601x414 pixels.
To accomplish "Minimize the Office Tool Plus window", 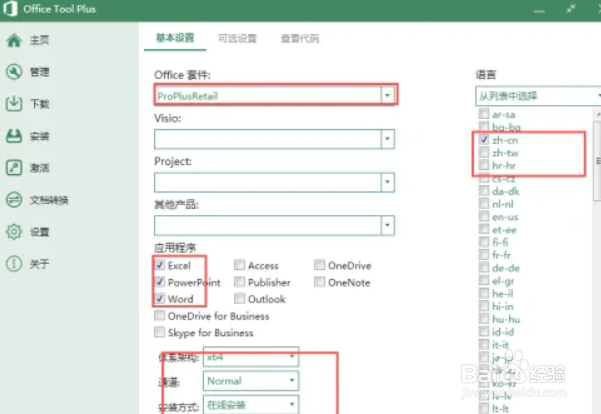I will point(539,10).
